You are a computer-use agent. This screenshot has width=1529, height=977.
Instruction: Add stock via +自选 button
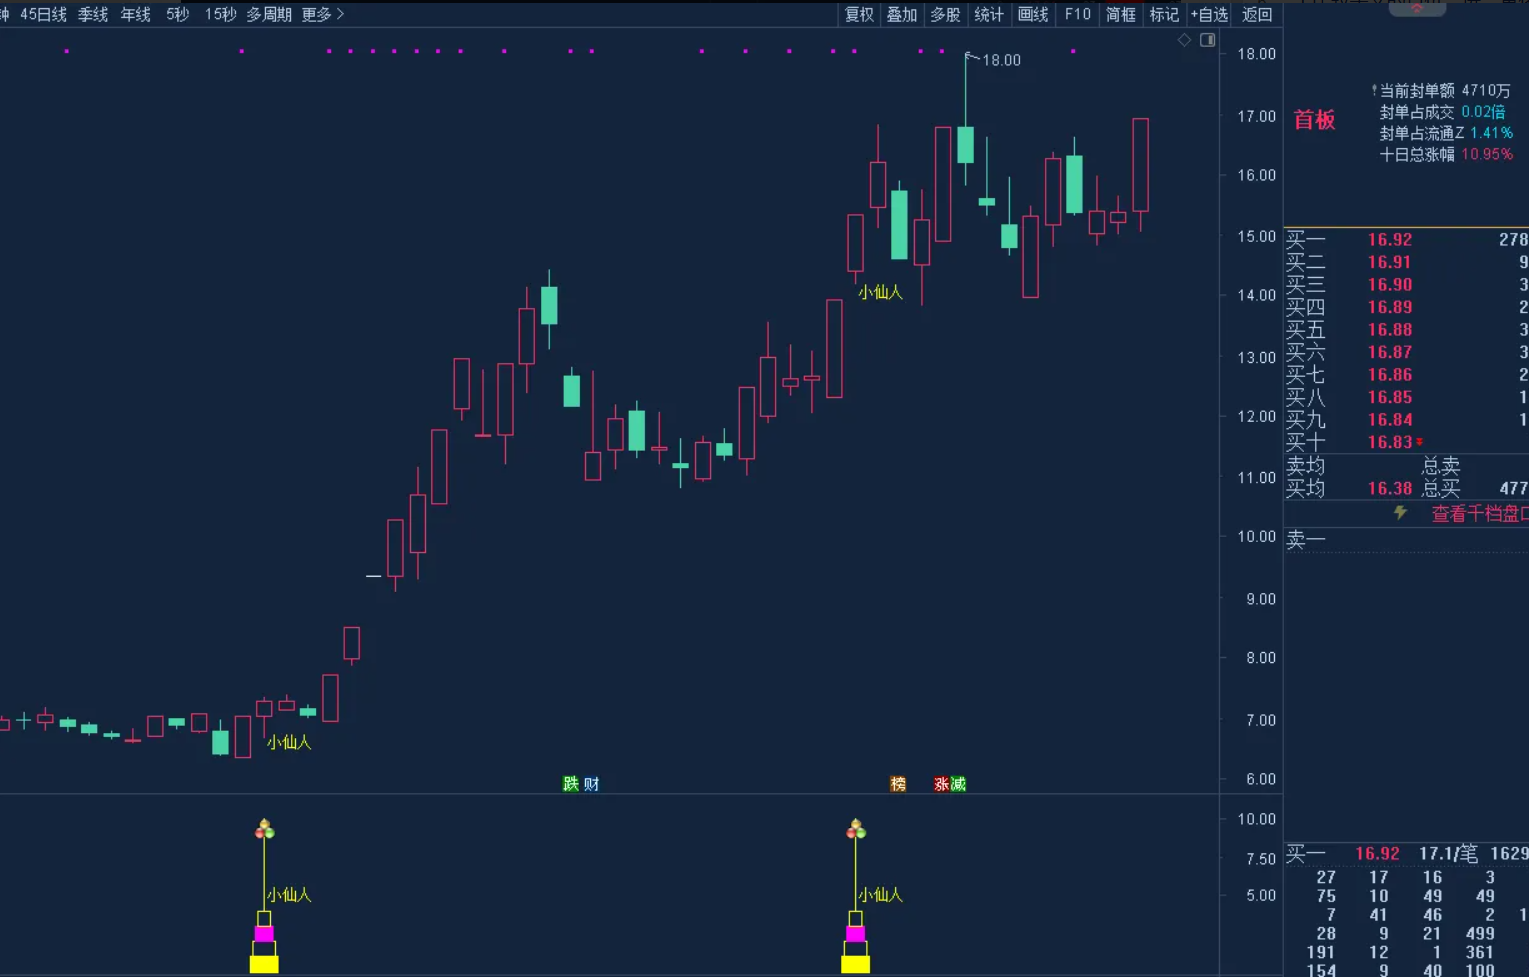[1209, 14]
